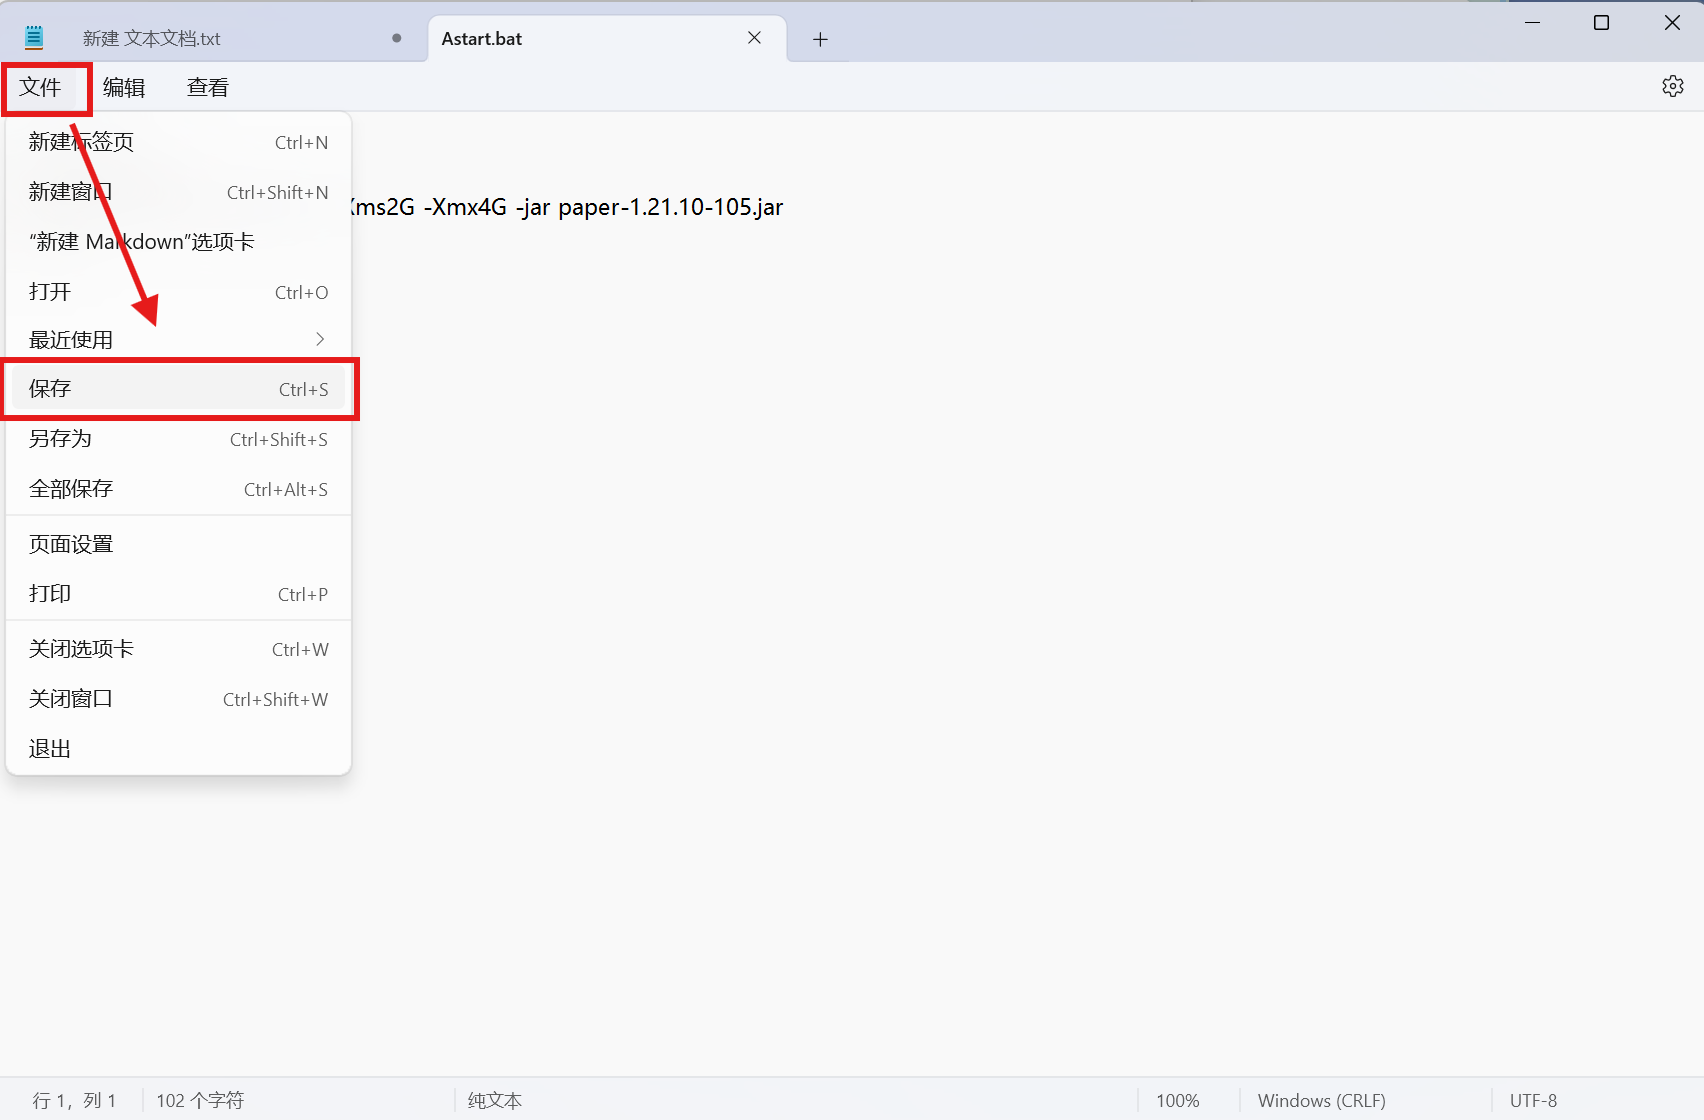Click the add new tab plus icon
Viewport: 1704px width, 1120px height.
tap(820, 39)
